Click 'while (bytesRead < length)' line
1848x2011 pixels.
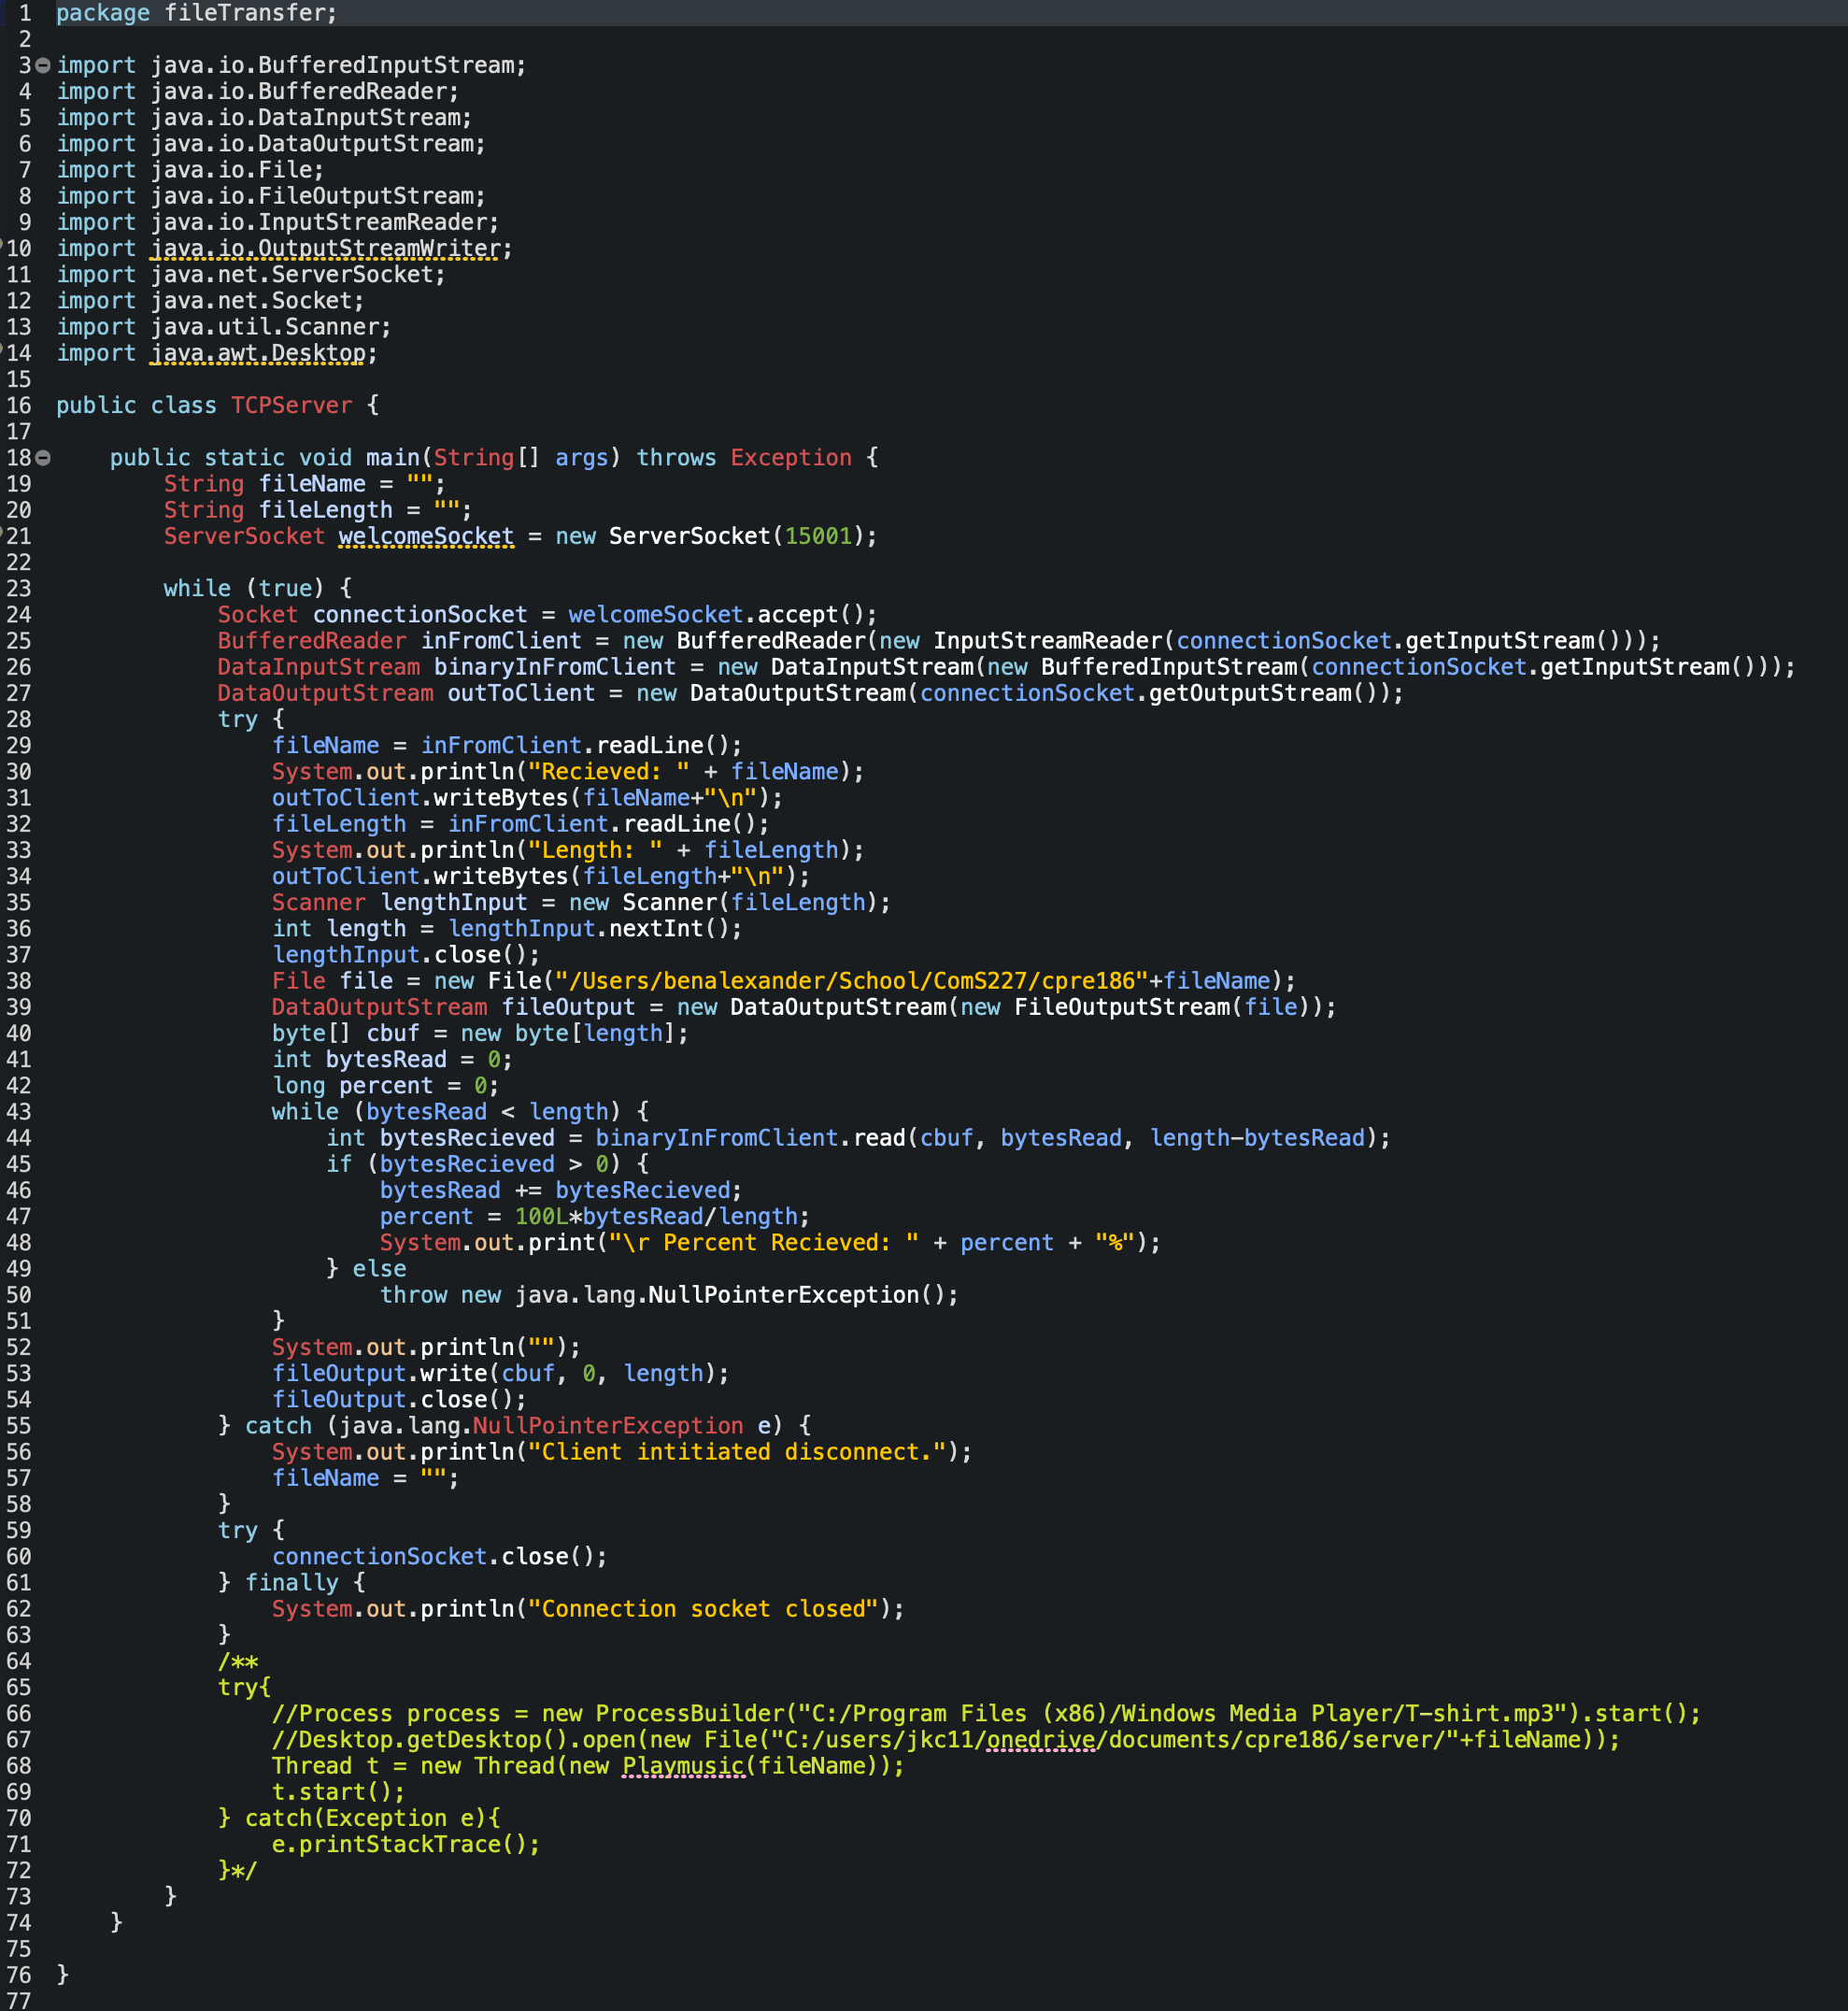pyautogui.click(x=460, y=1112)
